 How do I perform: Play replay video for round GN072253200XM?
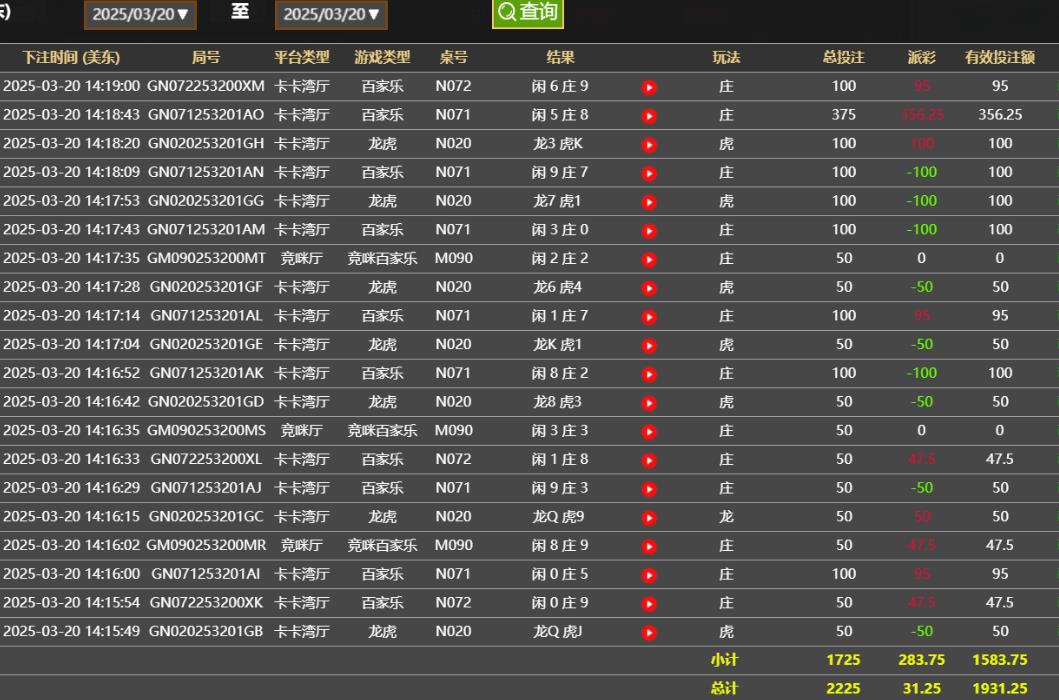pos(649,87)
